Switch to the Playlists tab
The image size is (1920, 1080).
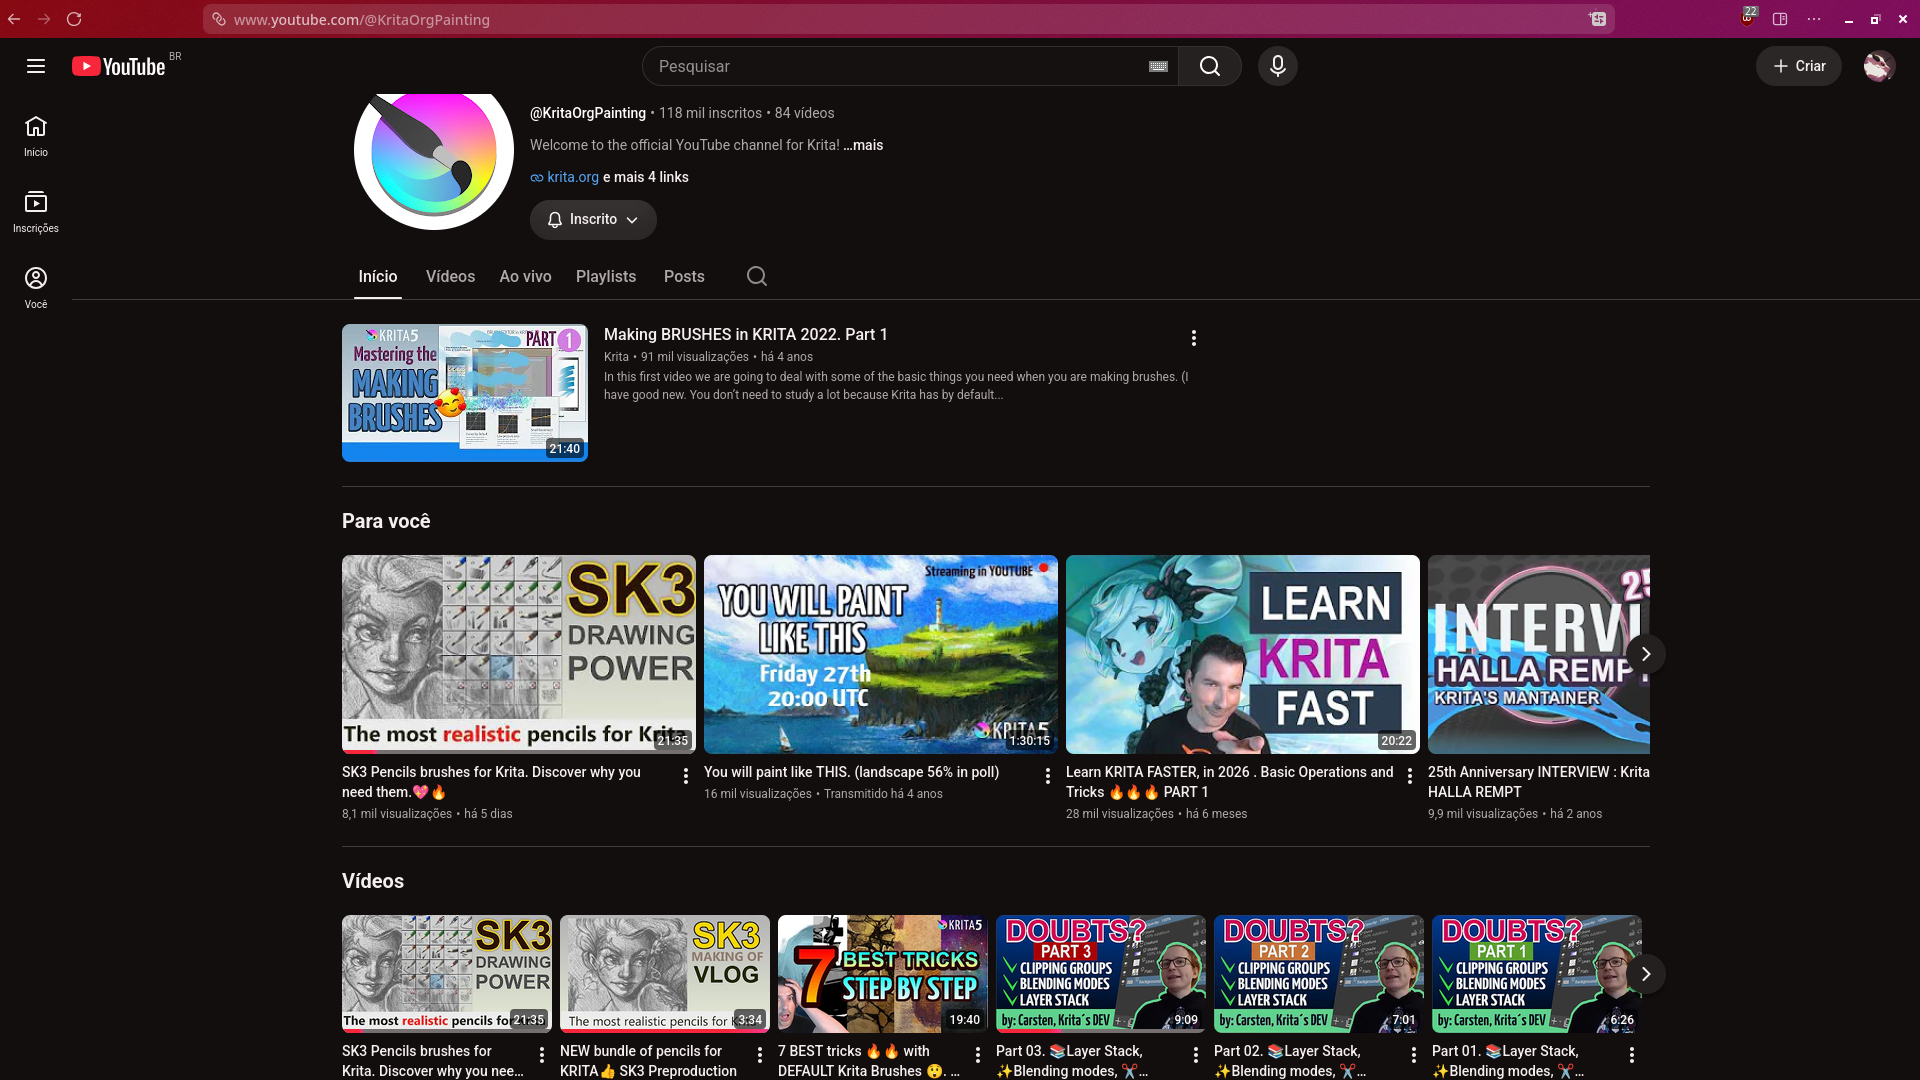coord(606,277)
